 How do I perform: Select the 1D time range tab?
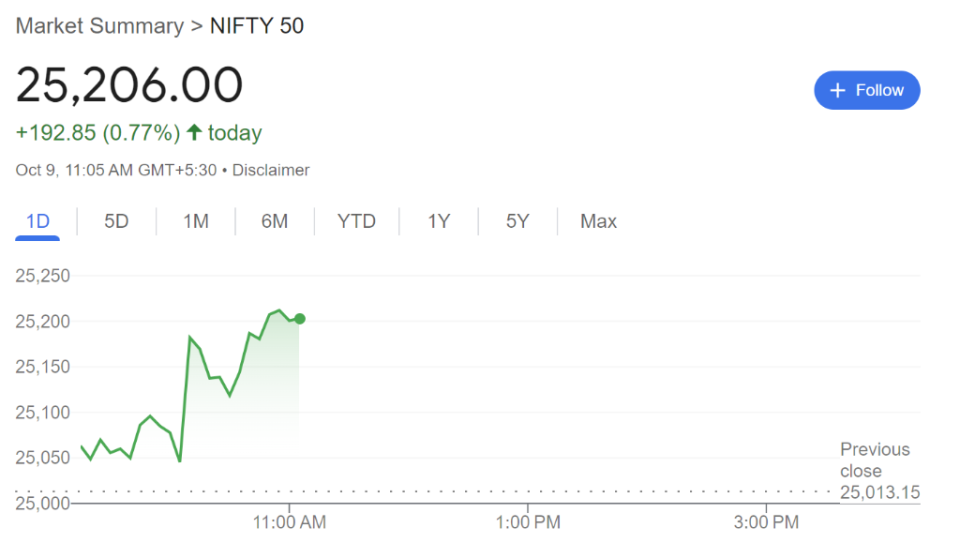[x=38, y=221]
